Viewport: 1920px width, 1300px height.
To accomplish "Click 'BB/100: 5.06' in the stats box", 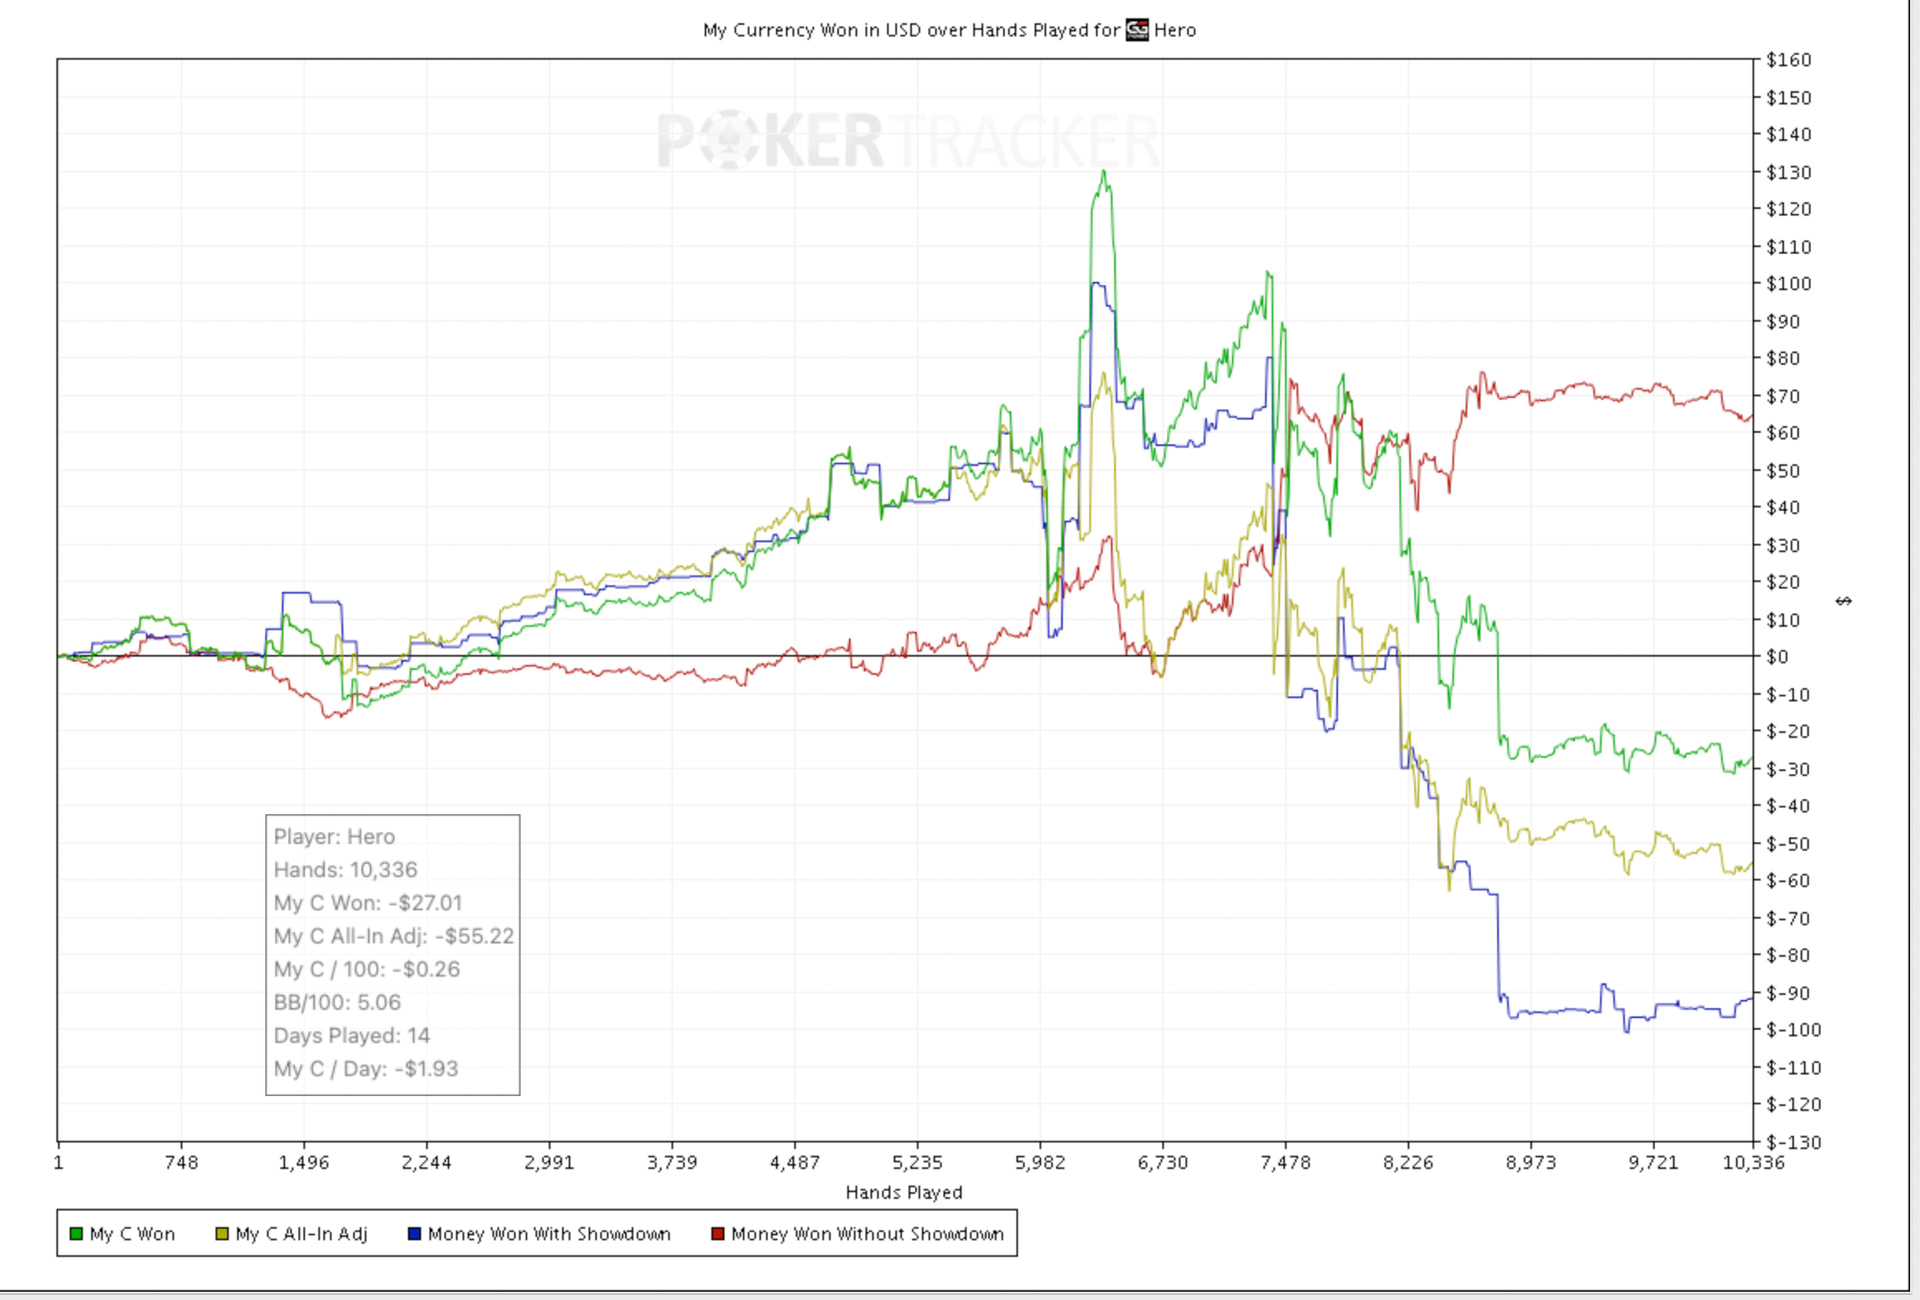I will click(337, 1002).
